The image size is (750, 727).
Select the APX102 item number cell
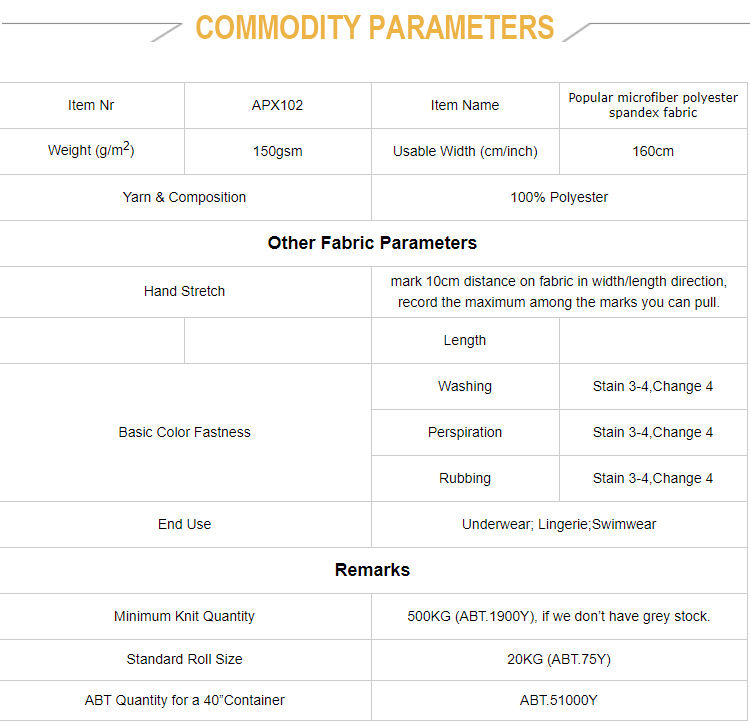click(x=277, y=105)
